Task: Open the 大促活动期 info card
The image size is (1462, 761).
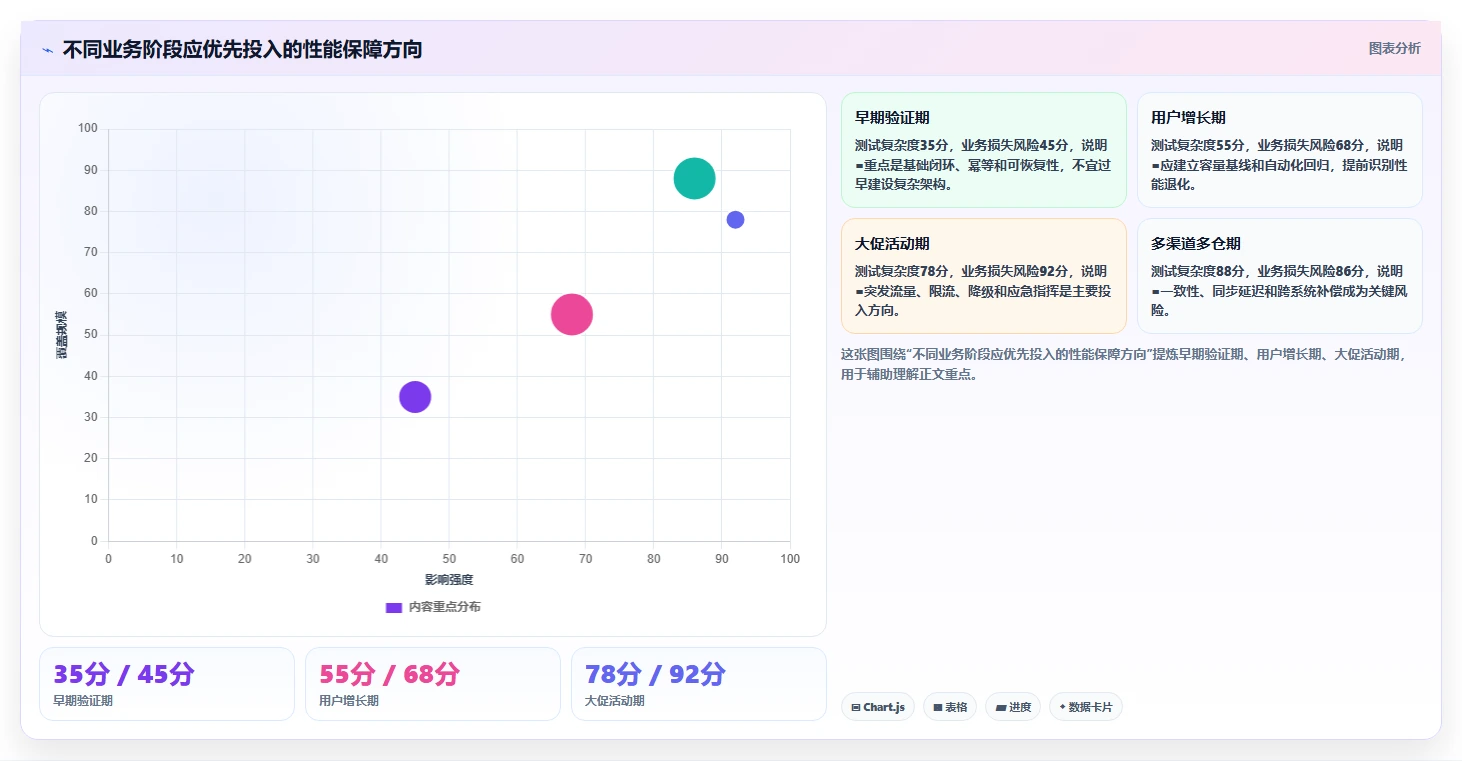Action: pyautogui.click(x=984, y=276)
